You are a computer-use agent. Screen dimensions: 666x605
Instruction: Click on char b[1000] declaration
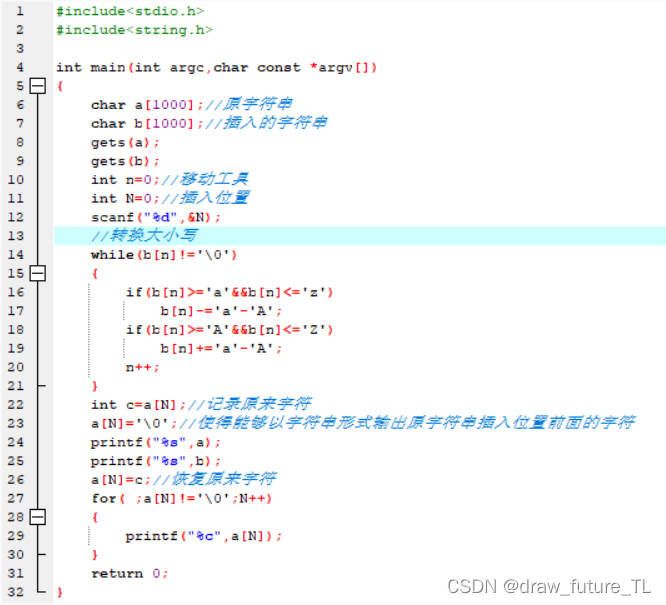[147, 123]
